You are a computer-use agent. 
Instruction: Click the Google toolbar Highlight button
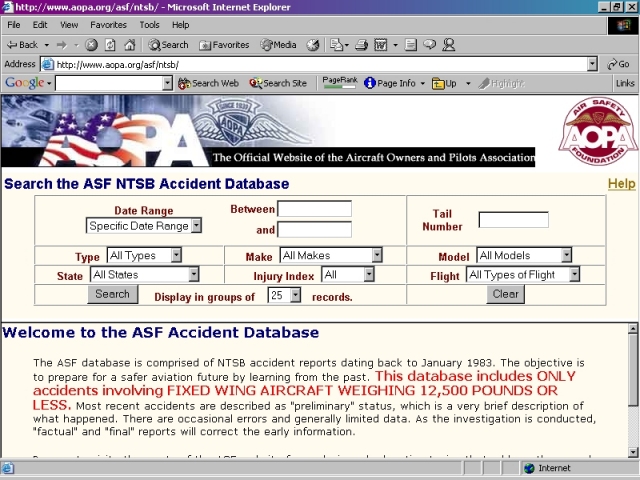[x=501, y=83]
